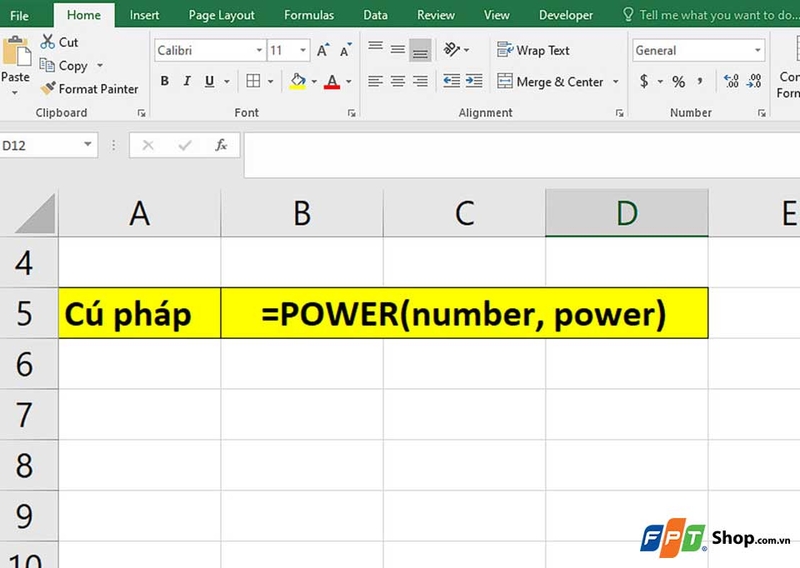Increase font size with larger A icon
Screen dimensions: 800x568
click(x=322, y=50)
